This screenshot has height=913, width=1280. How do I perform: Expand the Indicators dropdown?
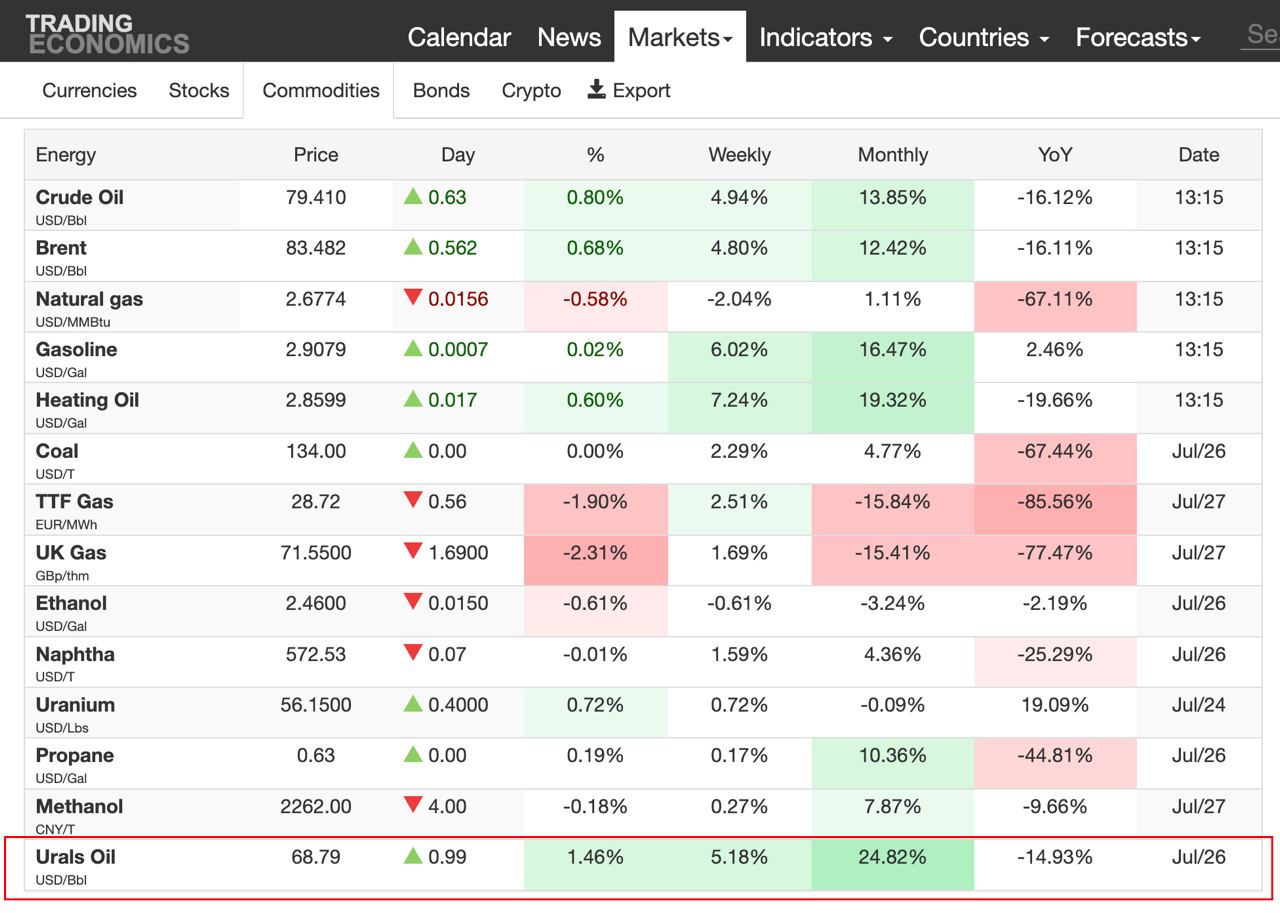click(825, 37)
